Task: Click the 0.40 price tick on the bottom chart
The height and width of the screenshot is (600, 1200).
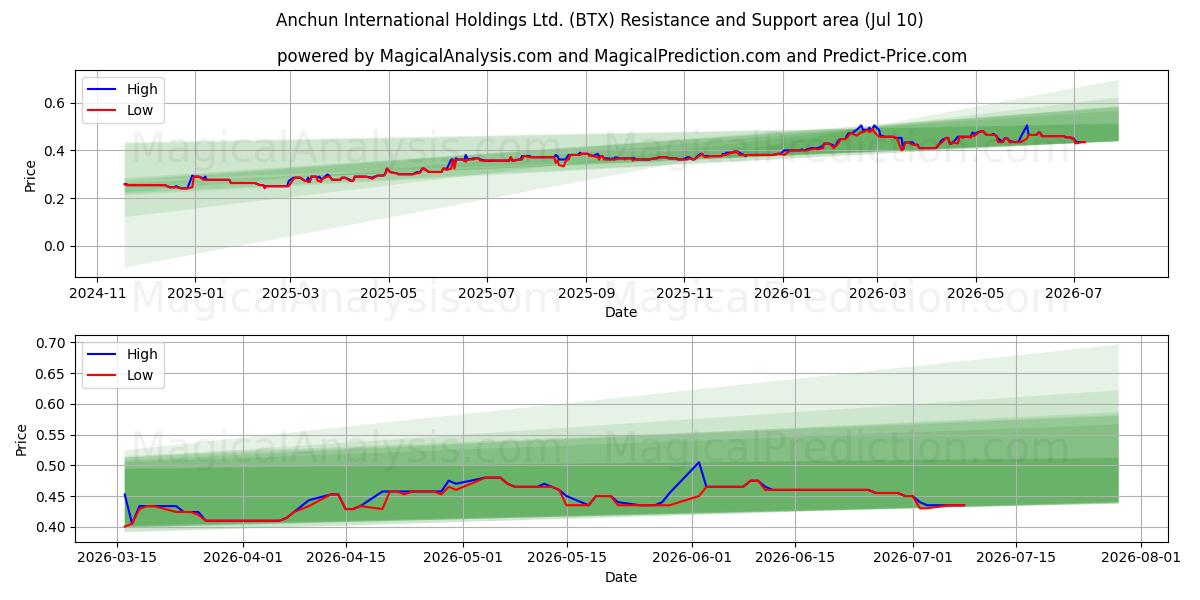Action: tap(52, 528)
